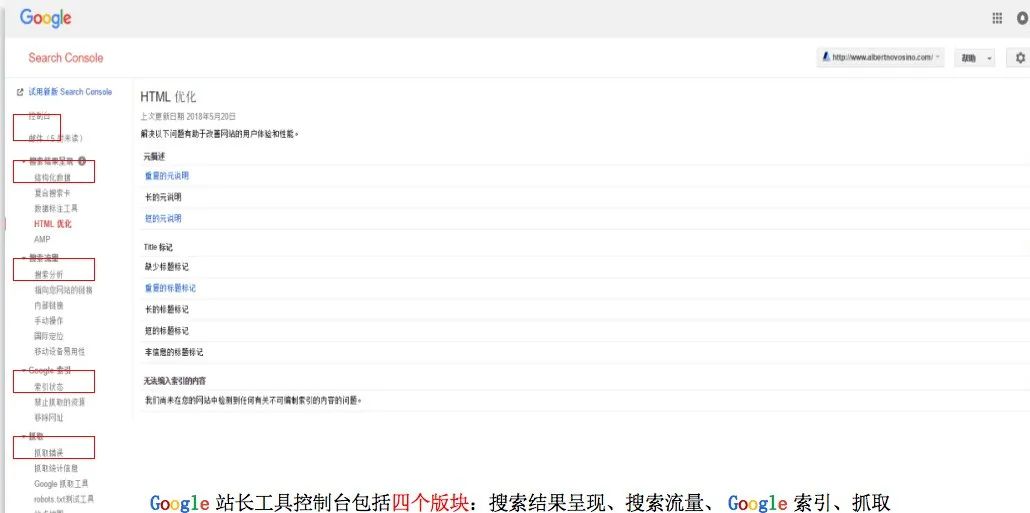Open the settings gear menu

(x=1020, y=58)
